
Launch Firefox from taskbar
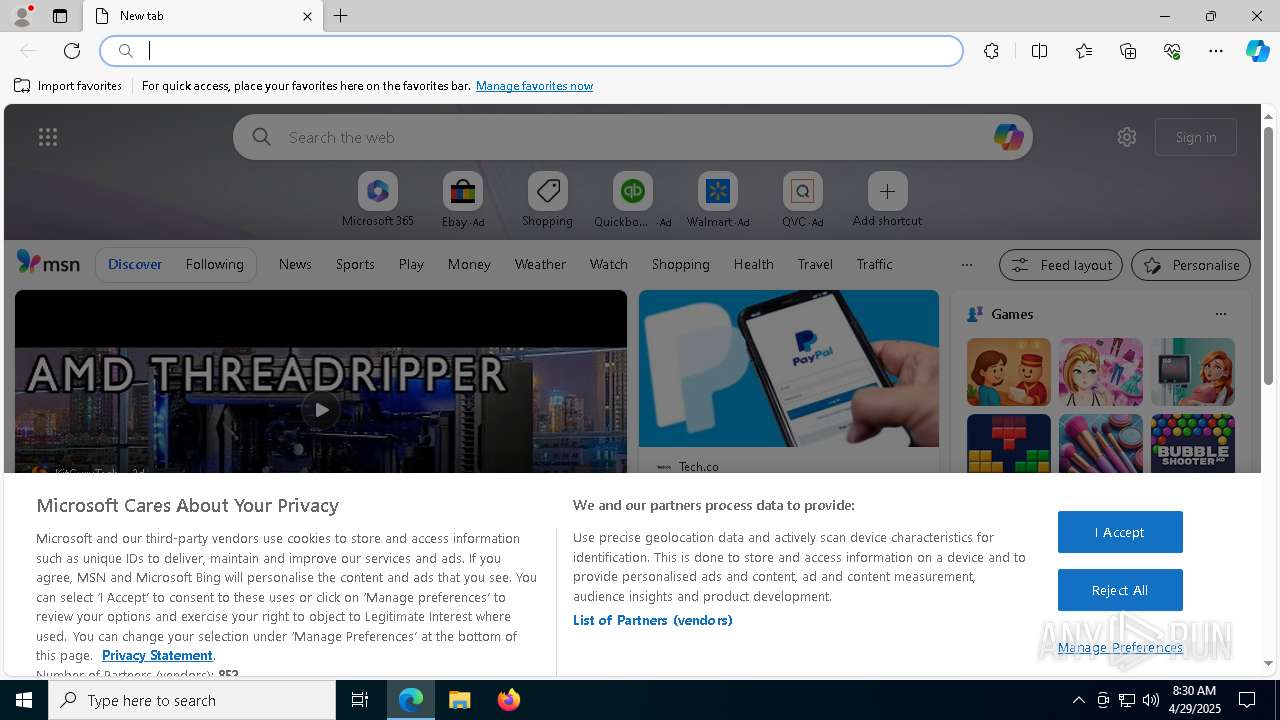(509, 700)
